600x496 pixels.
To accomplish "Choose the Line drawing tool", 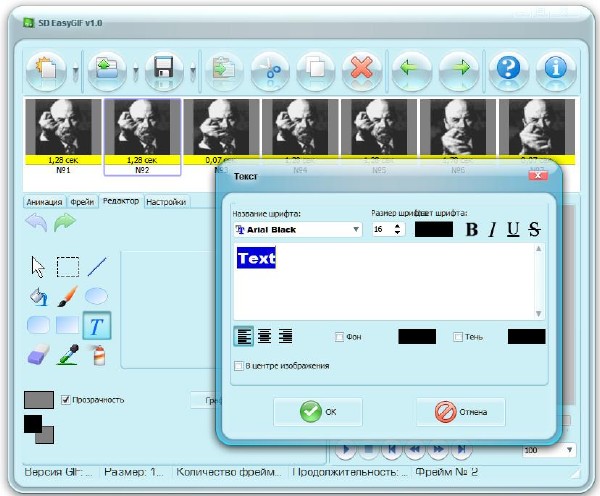I will pos(96,267).
